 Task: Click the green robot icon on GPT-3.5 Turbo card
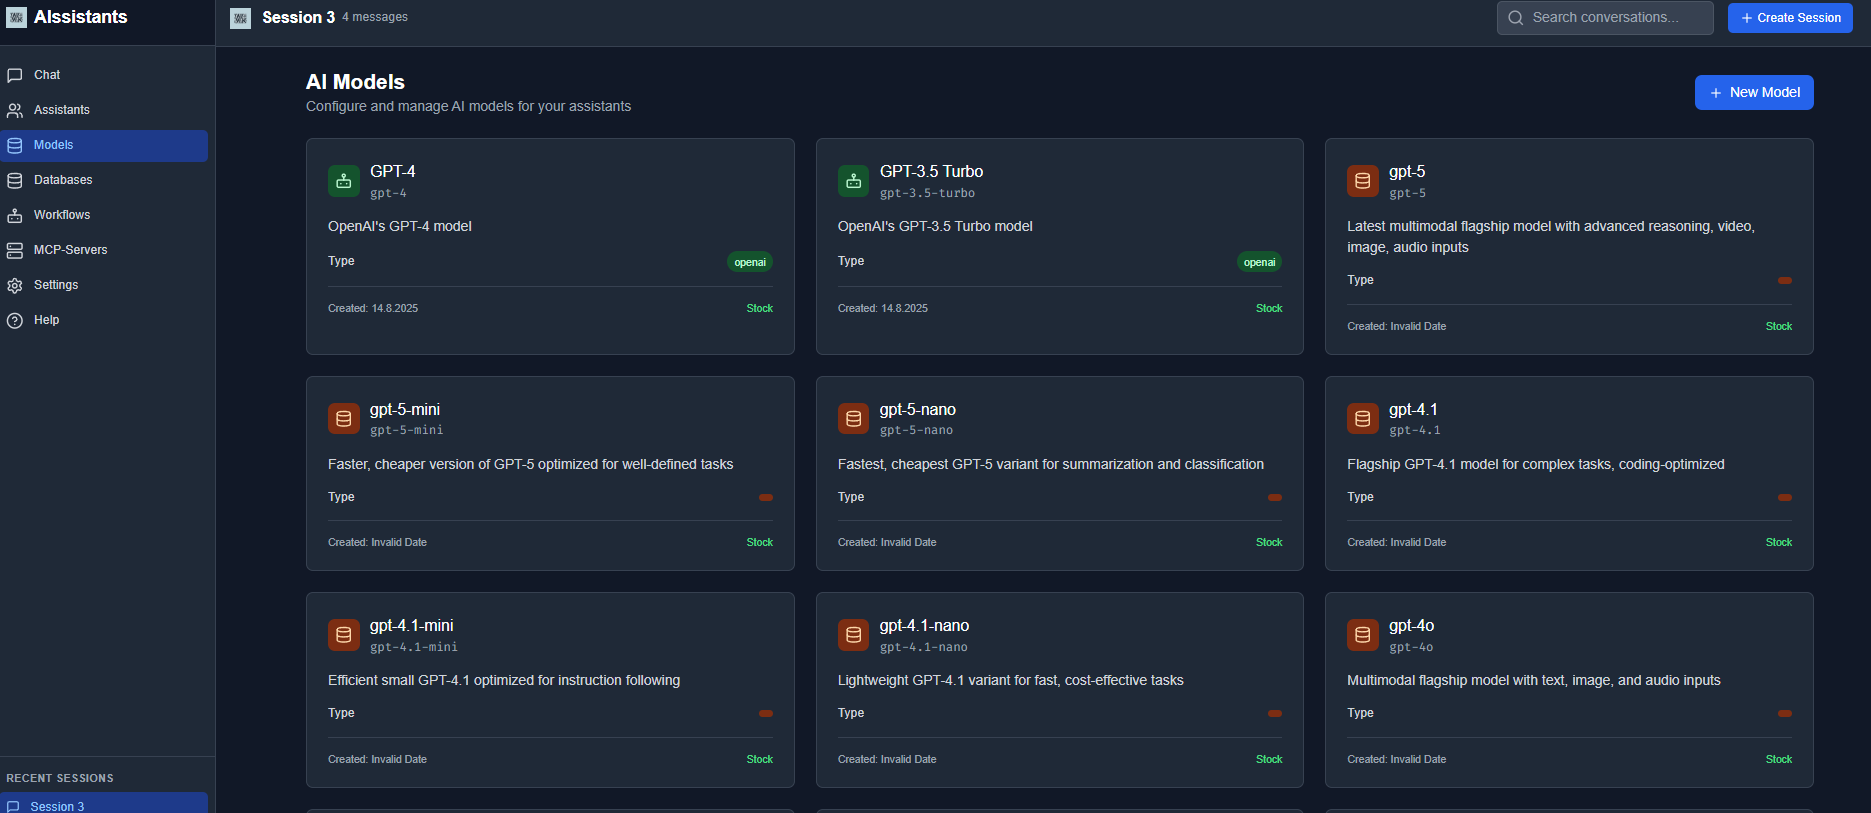pyautogui.click(x=853, y=181)
